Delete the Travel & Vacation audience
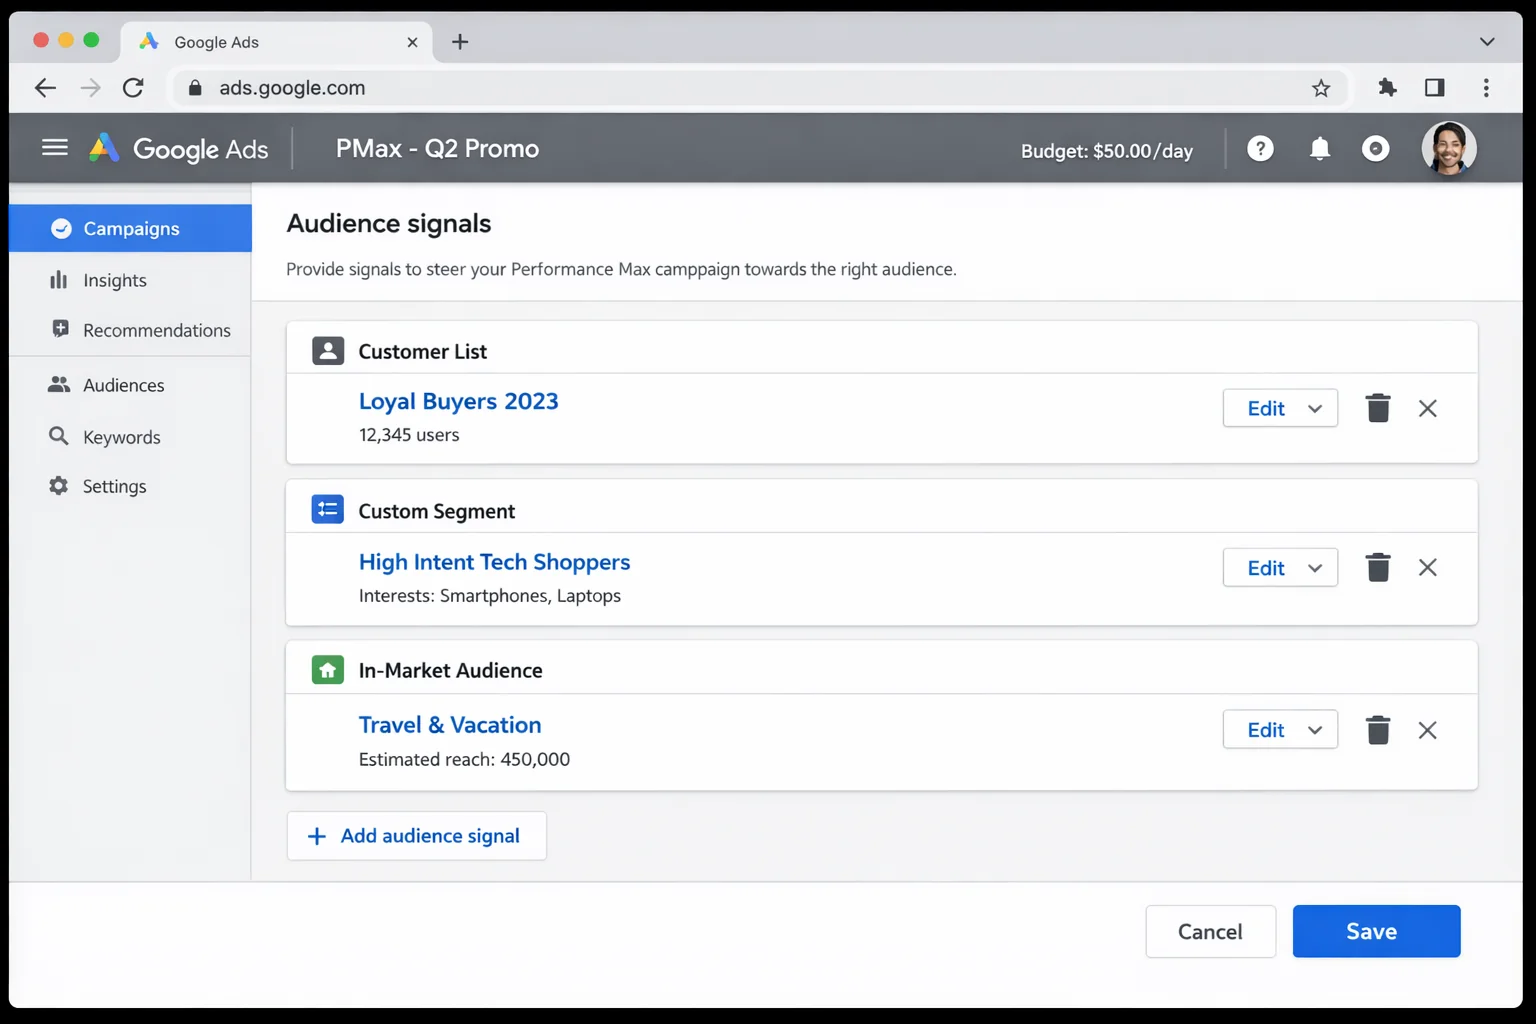The height and width of the screenshot is (1024, 1536). coord(1378,730)
